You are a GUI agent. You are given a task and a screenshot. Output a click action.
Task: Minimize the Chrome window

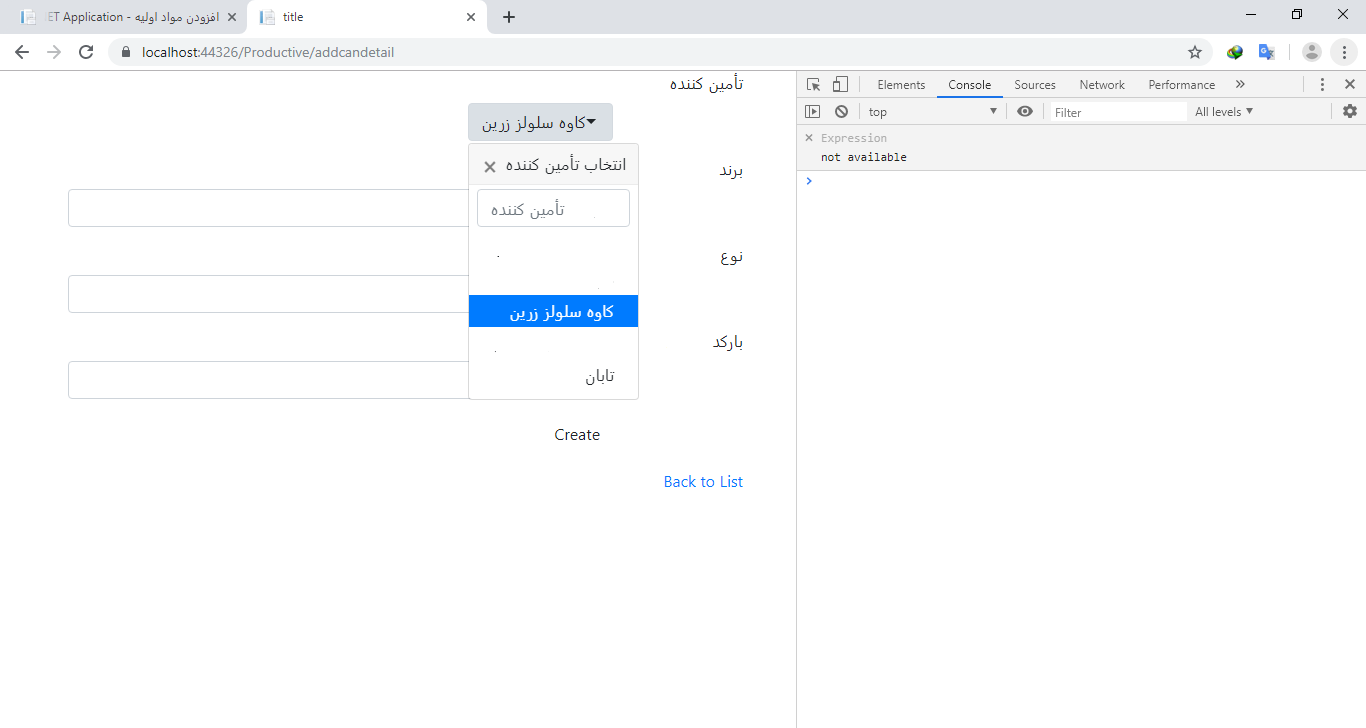(1251, 14)
